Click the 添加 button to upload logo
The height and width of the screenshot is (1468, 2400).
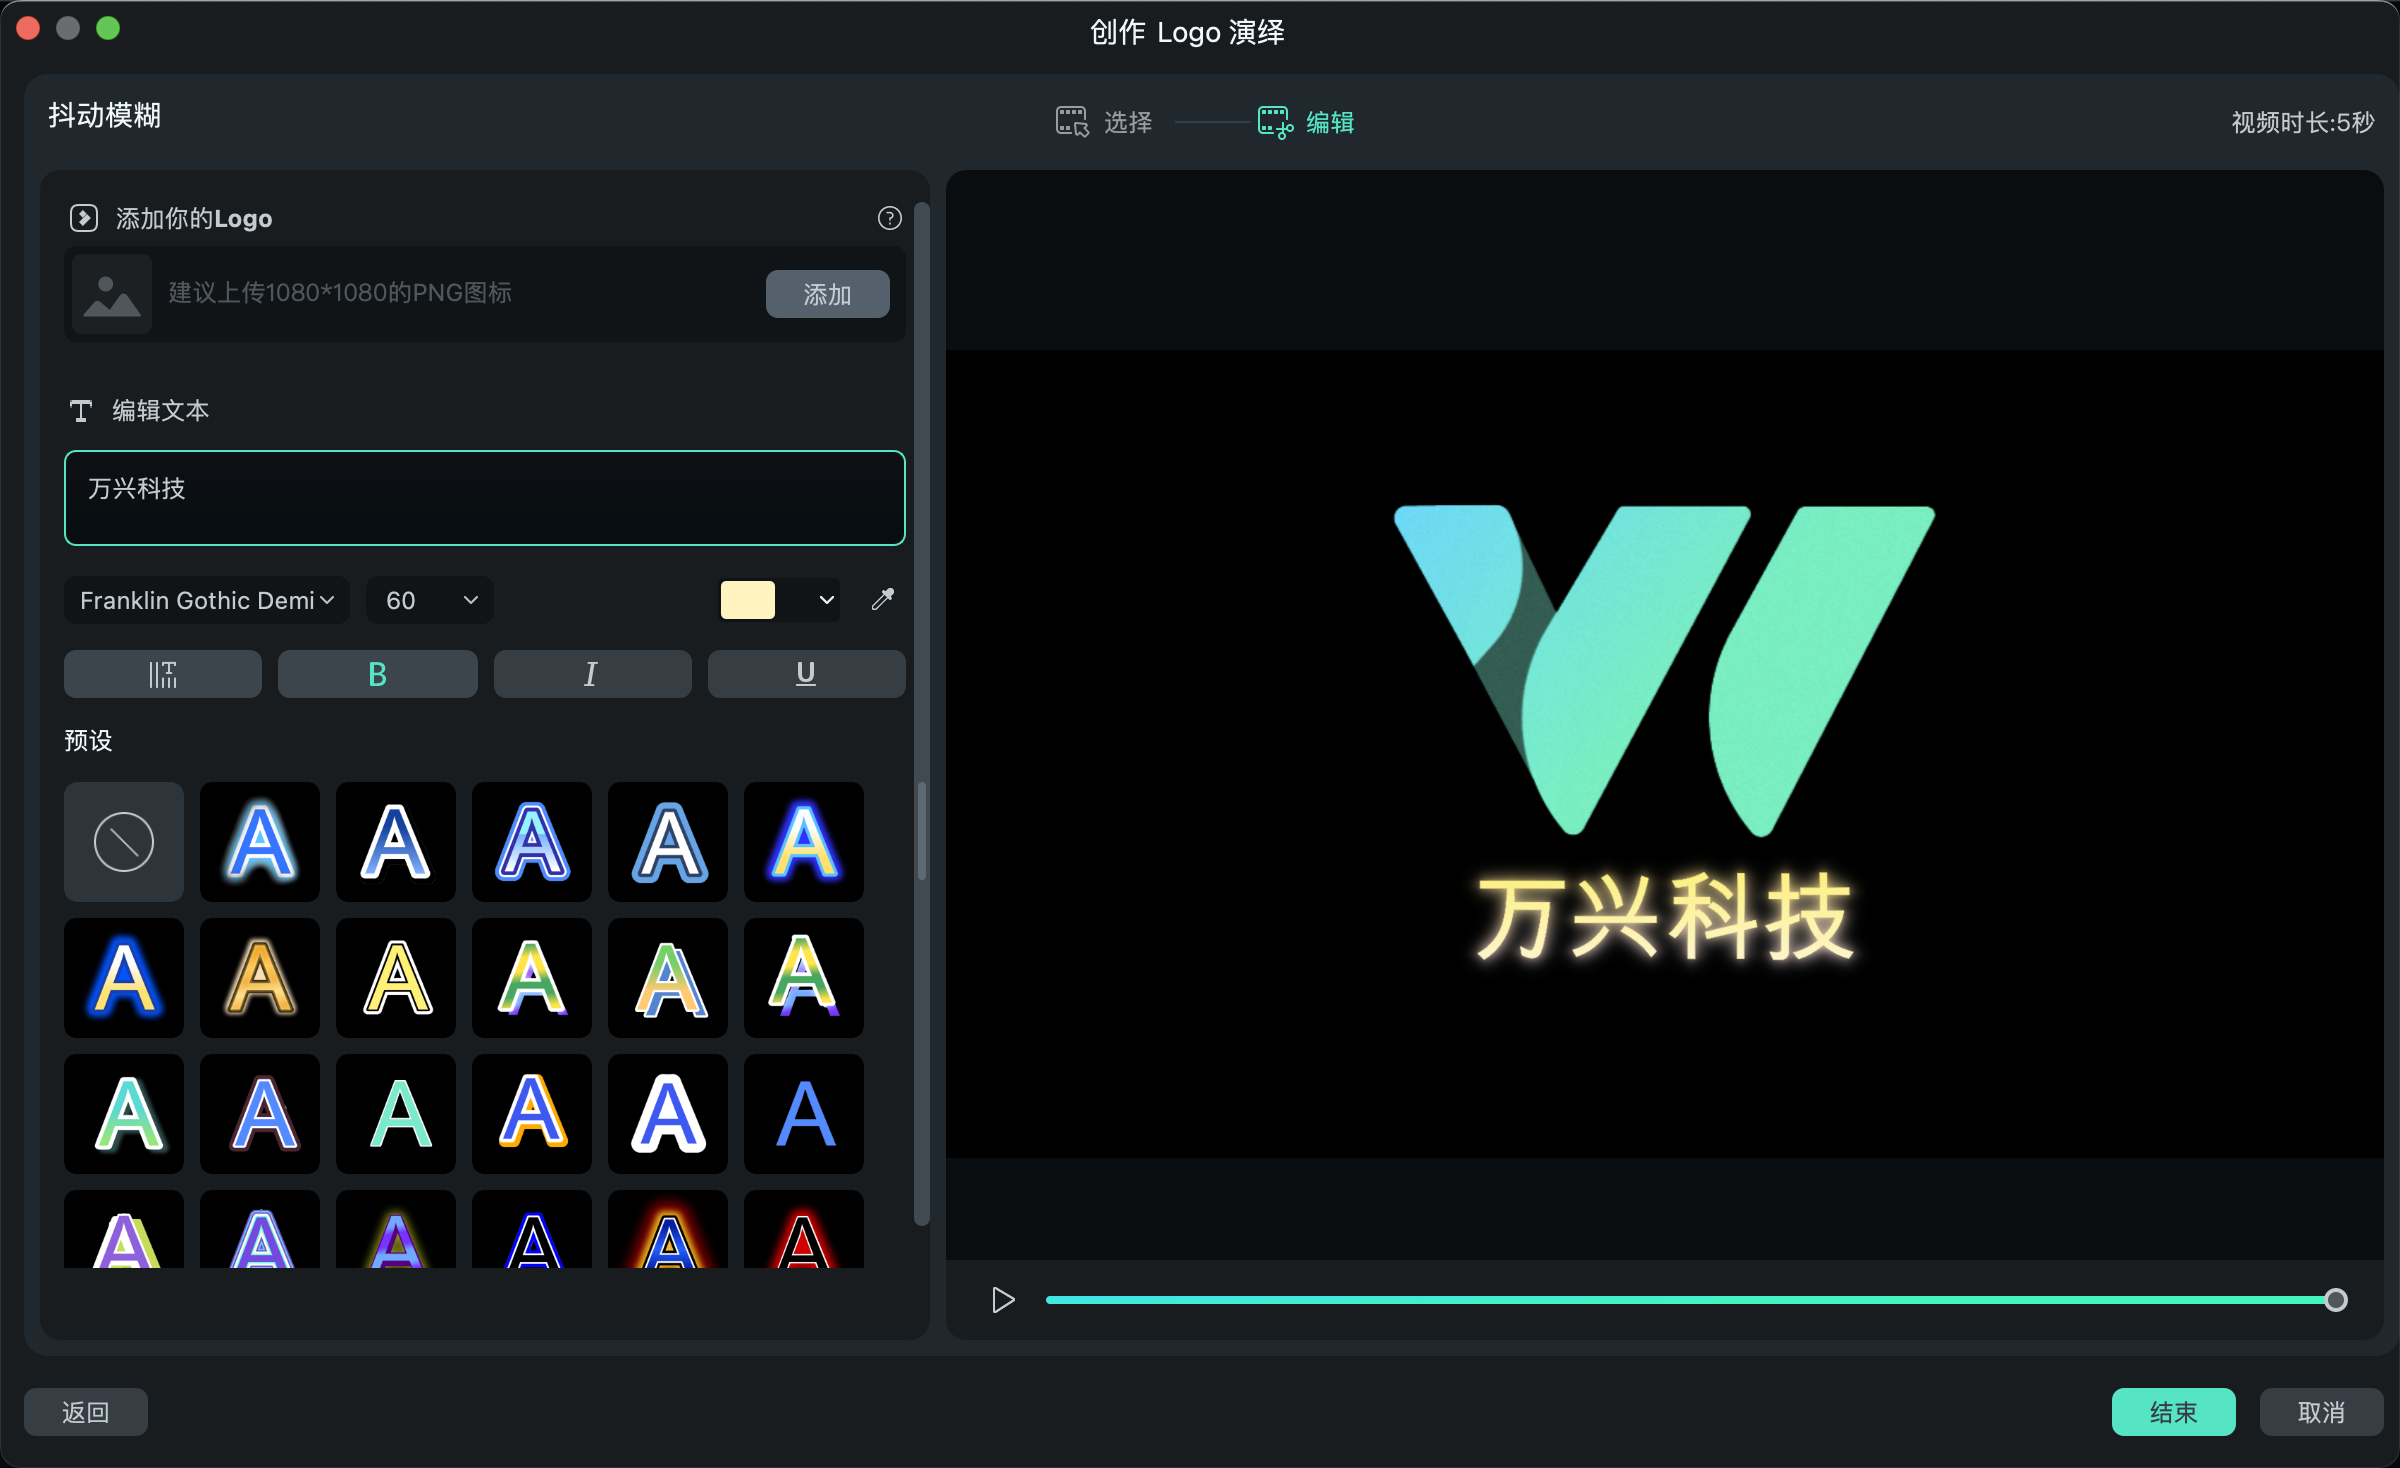pos(828,292)
